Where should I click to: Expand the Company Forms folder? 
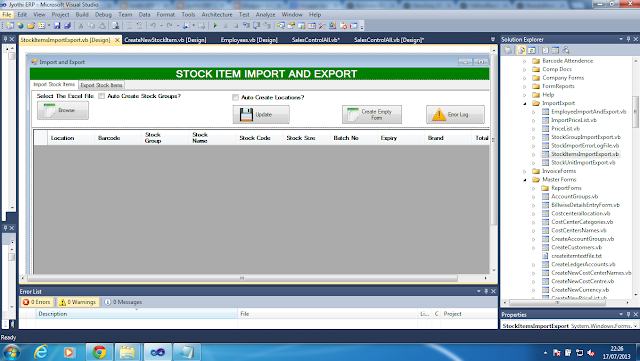[525, 78]
